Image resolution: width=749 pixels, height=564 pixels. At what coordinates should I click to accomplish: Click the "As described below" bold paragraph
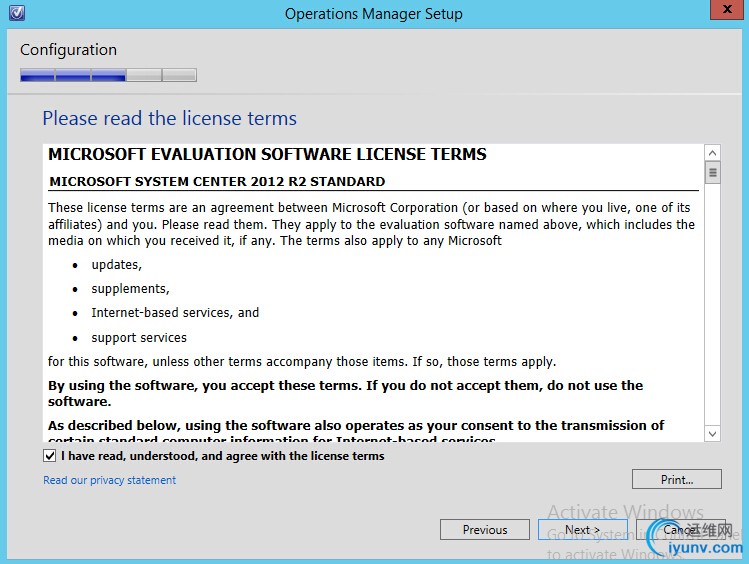pos(356,432)
